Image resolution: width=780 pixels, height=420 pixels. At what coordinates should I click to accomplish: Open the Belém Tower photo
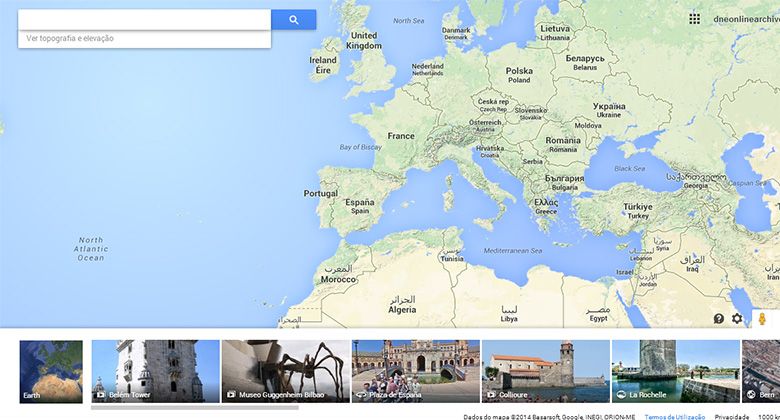155,371
